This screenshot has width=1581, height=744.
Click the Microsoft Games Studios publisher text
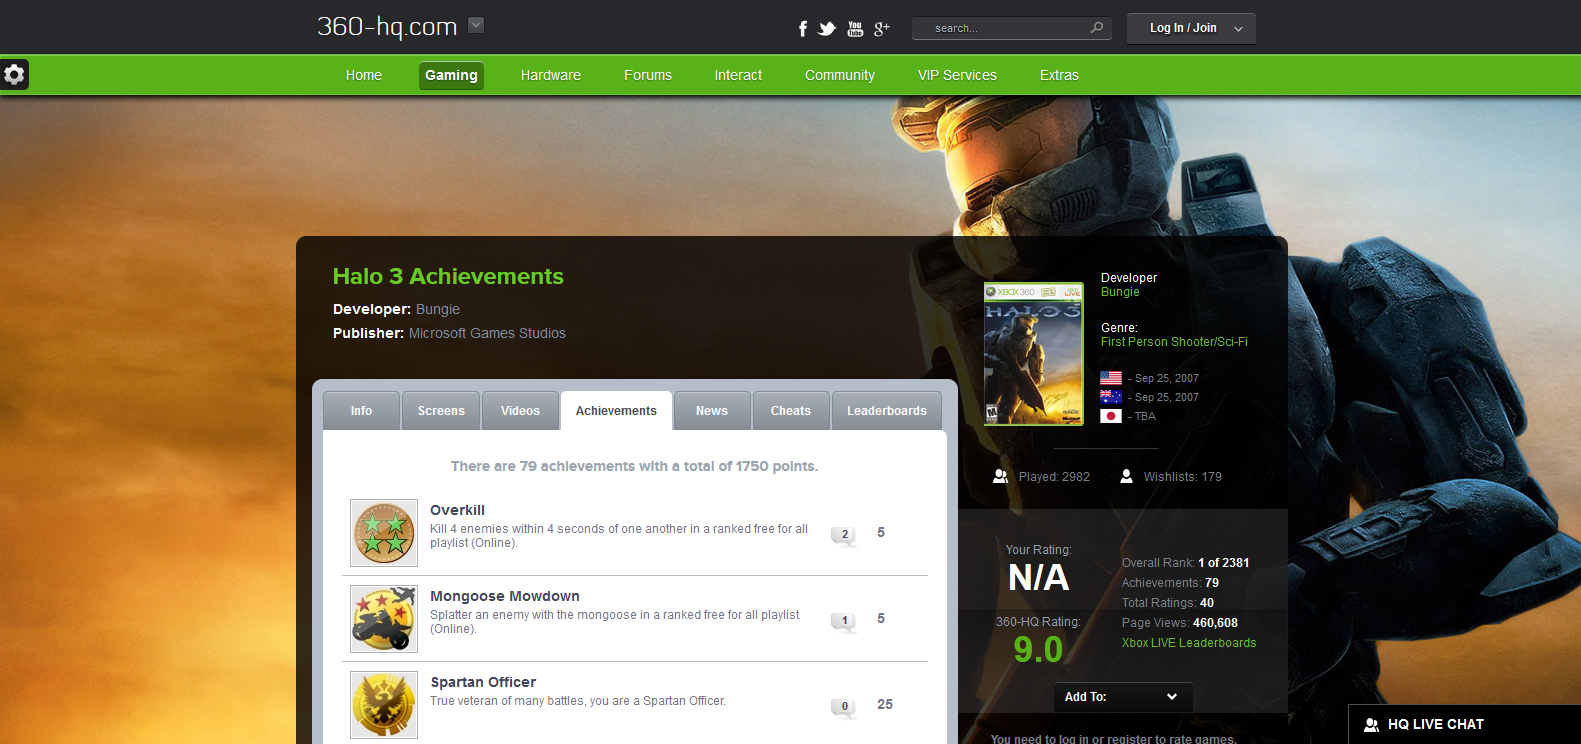[x=487, y=333]
